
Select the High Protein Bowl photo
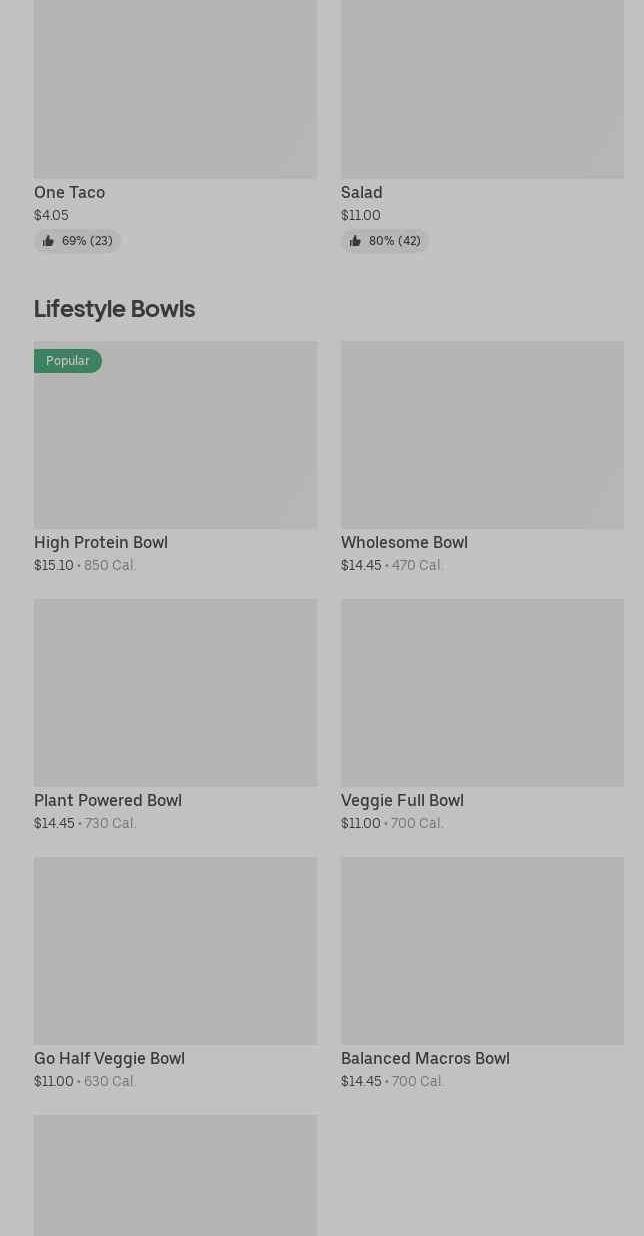(x=175, y=435)
